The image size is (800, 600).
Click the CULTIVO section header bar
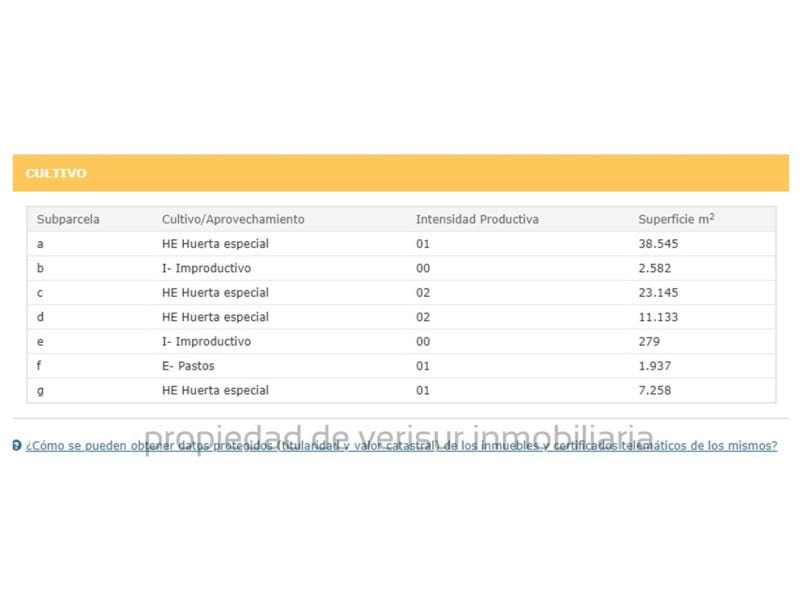(x=400, y=173)
